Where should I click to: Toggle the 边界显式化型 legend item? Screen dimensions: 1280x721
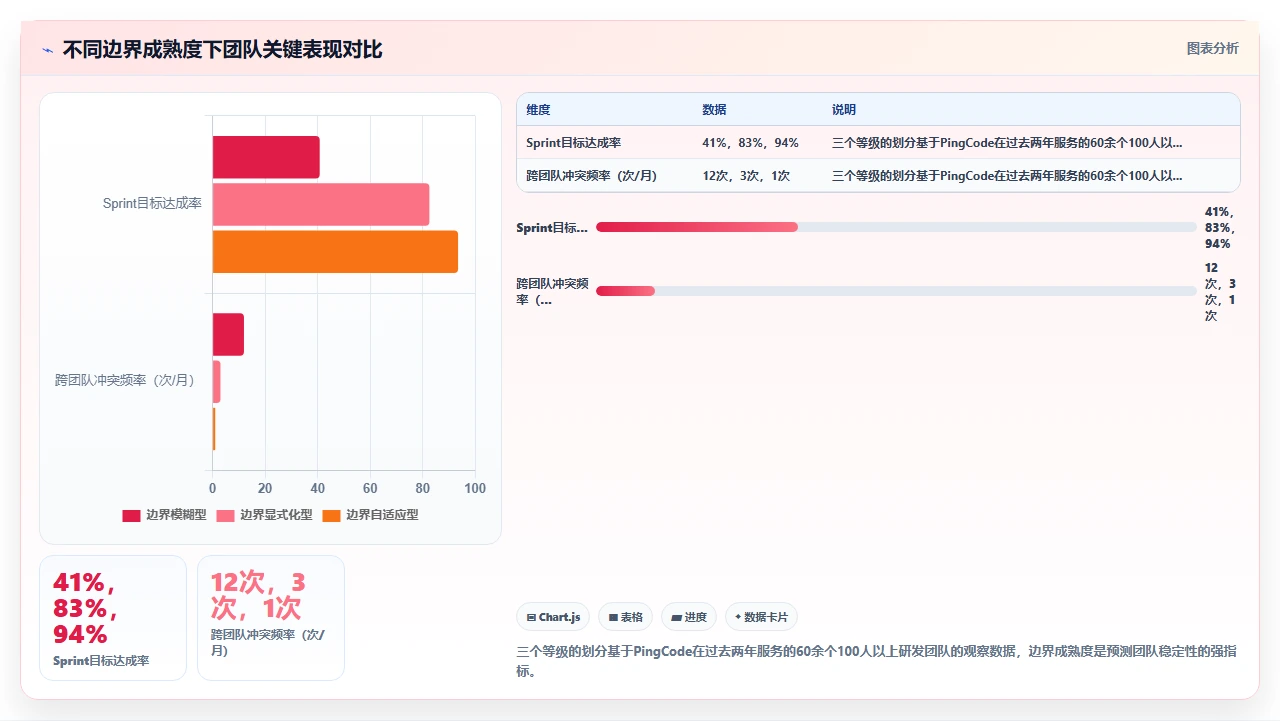264,515
